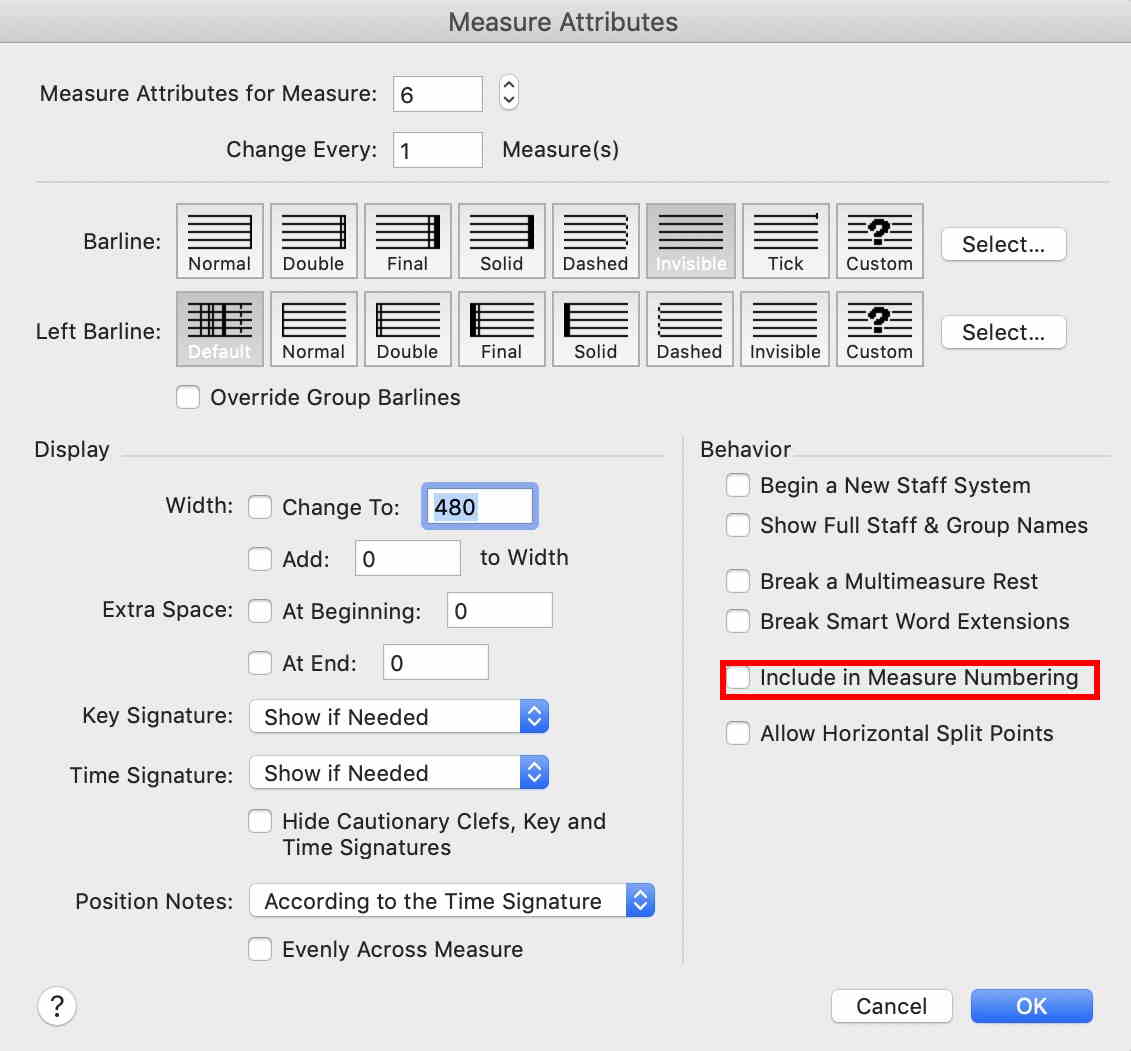Enable Include in Measure Numbering checkbox

tap(738, 678)
